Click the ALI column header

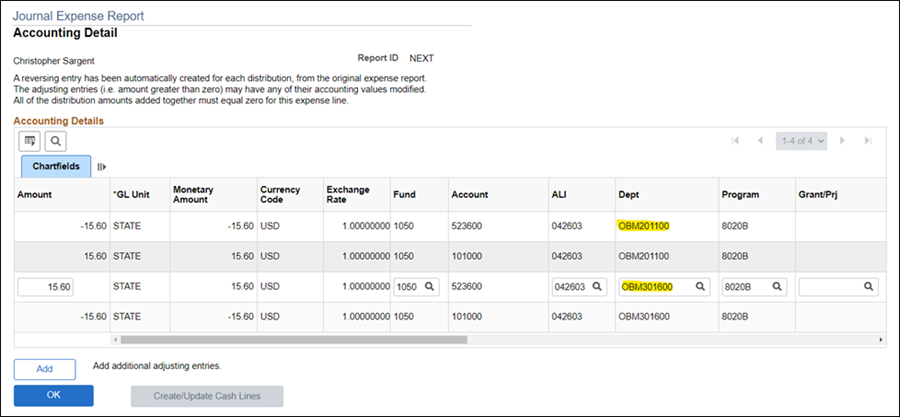tap(558, 194)
